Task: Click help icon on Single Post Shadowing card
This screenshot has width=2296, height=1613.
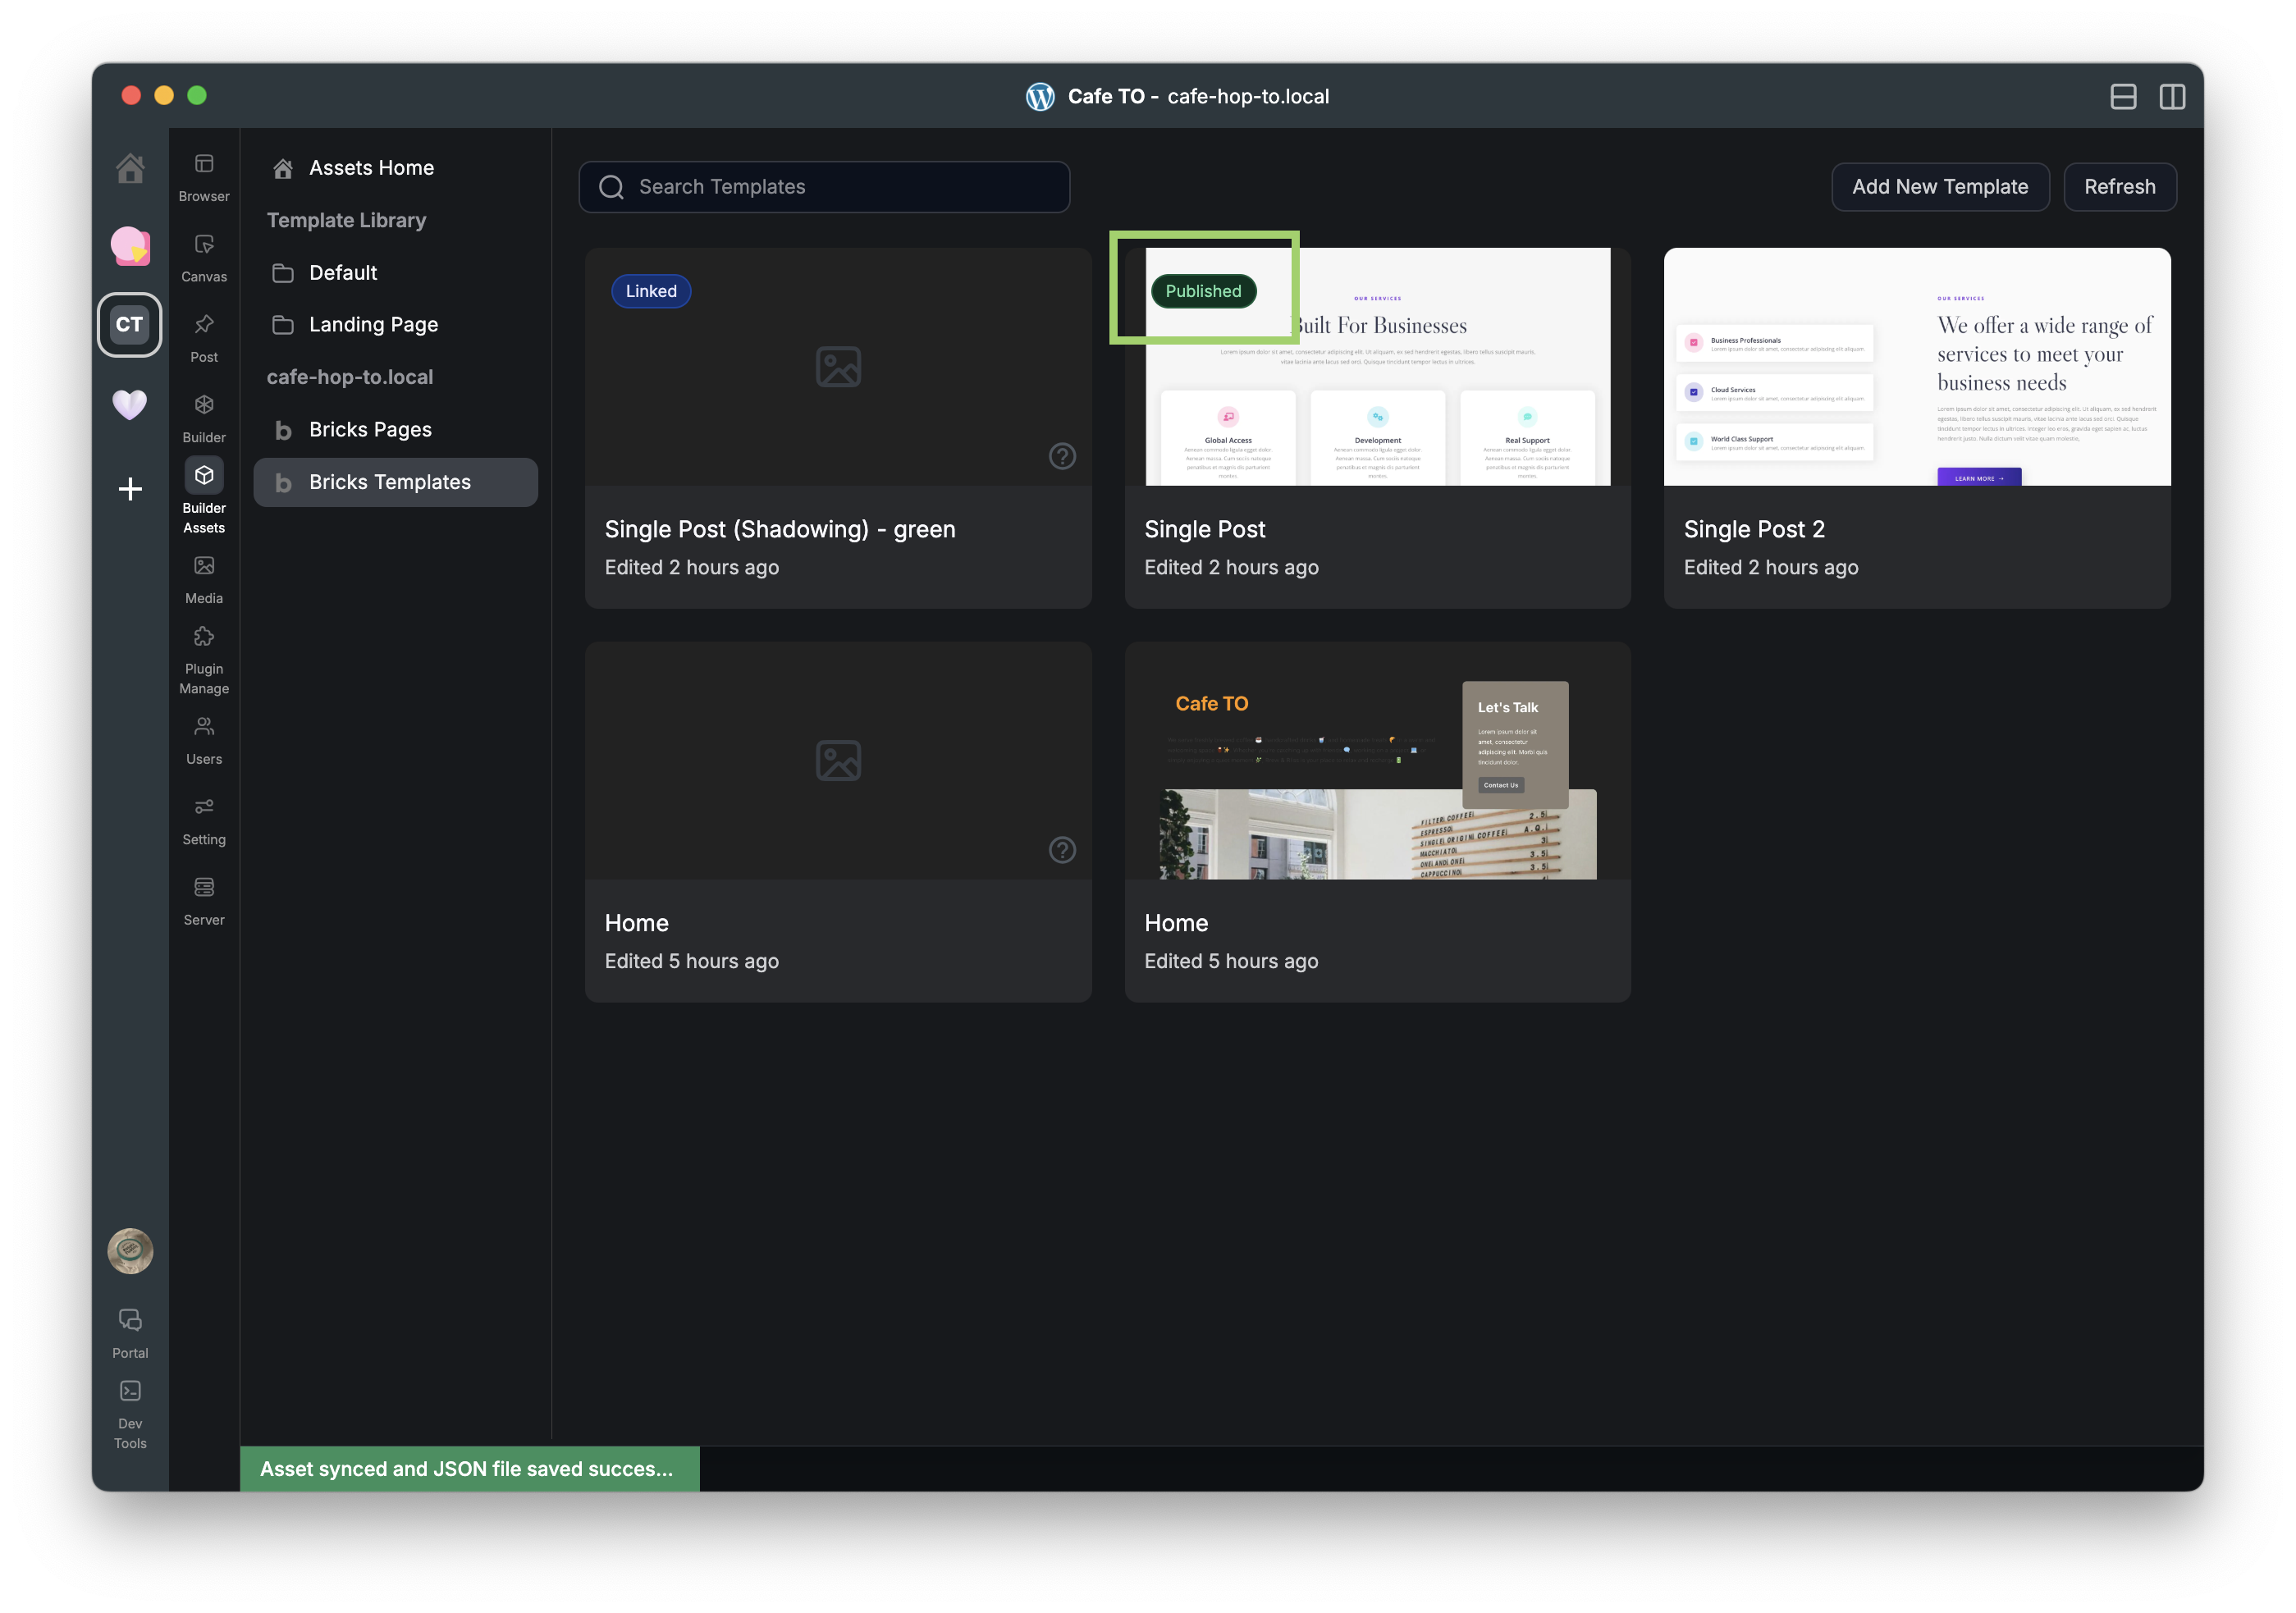Action: coord(1062,456)
